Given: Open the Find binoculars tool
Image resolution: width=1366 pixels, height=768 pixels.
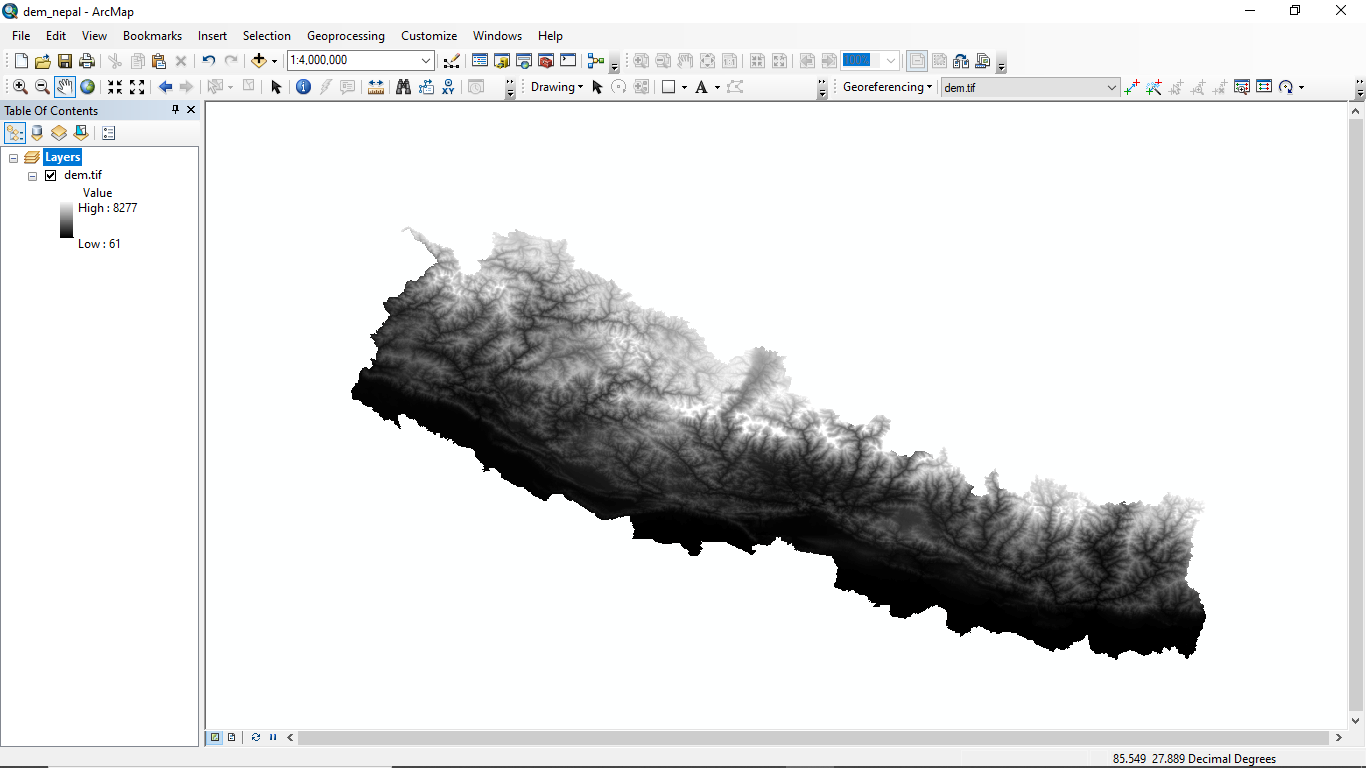Looking at the screenshot, I should tap(403, 87).
